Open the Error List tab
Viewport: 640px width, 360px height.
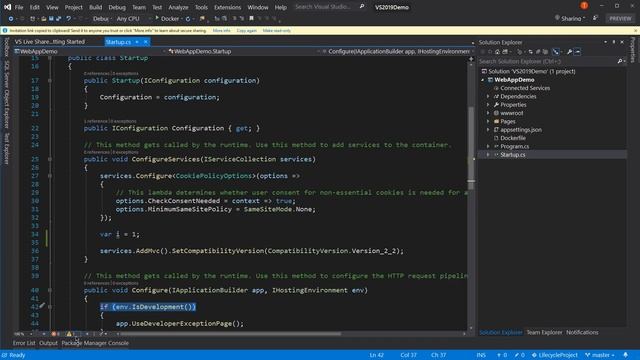point(24,343)
